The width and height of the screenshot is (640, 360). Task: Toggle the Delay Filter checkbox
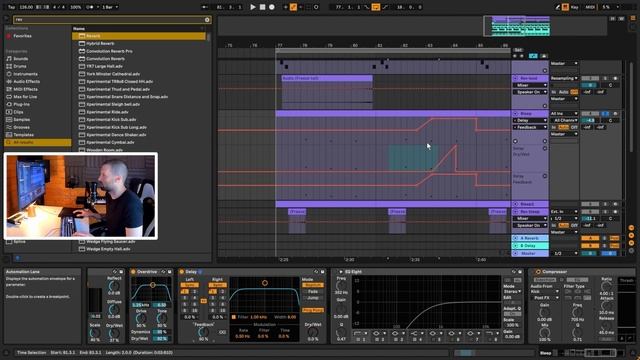(233, 317)
